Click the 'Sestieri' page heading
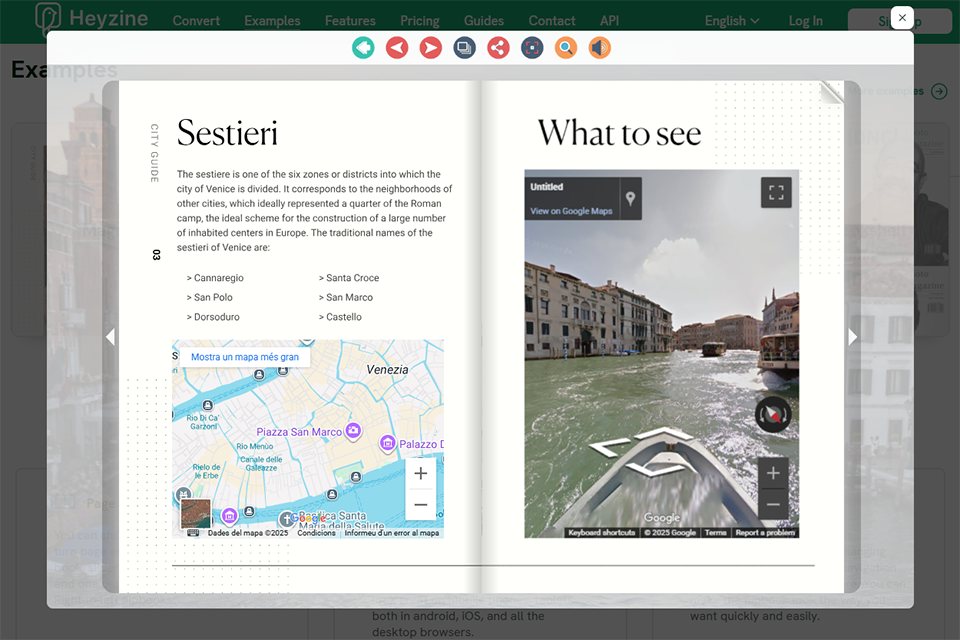This screenshot has height=640, width=960. [x=227, y=133]
